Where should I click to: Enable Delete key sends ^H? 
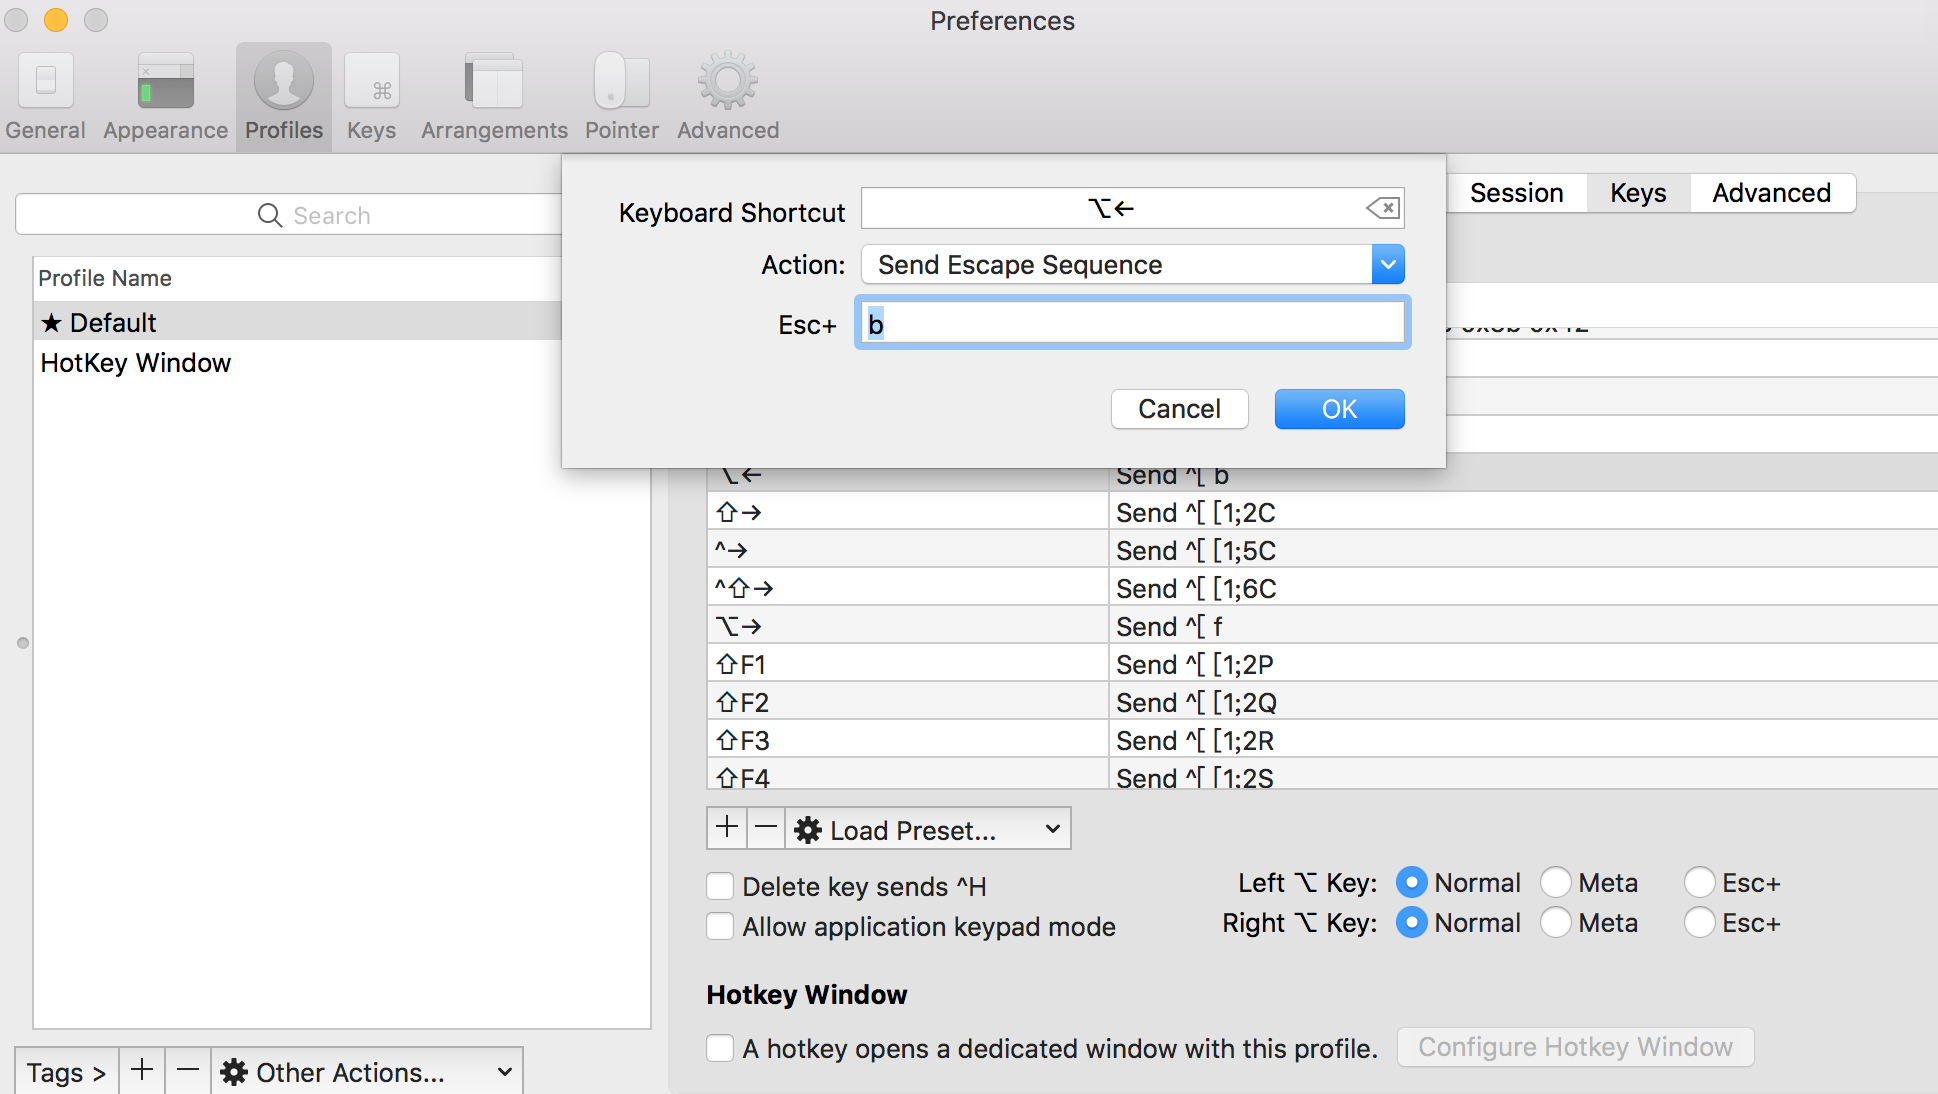pos(720,886)
